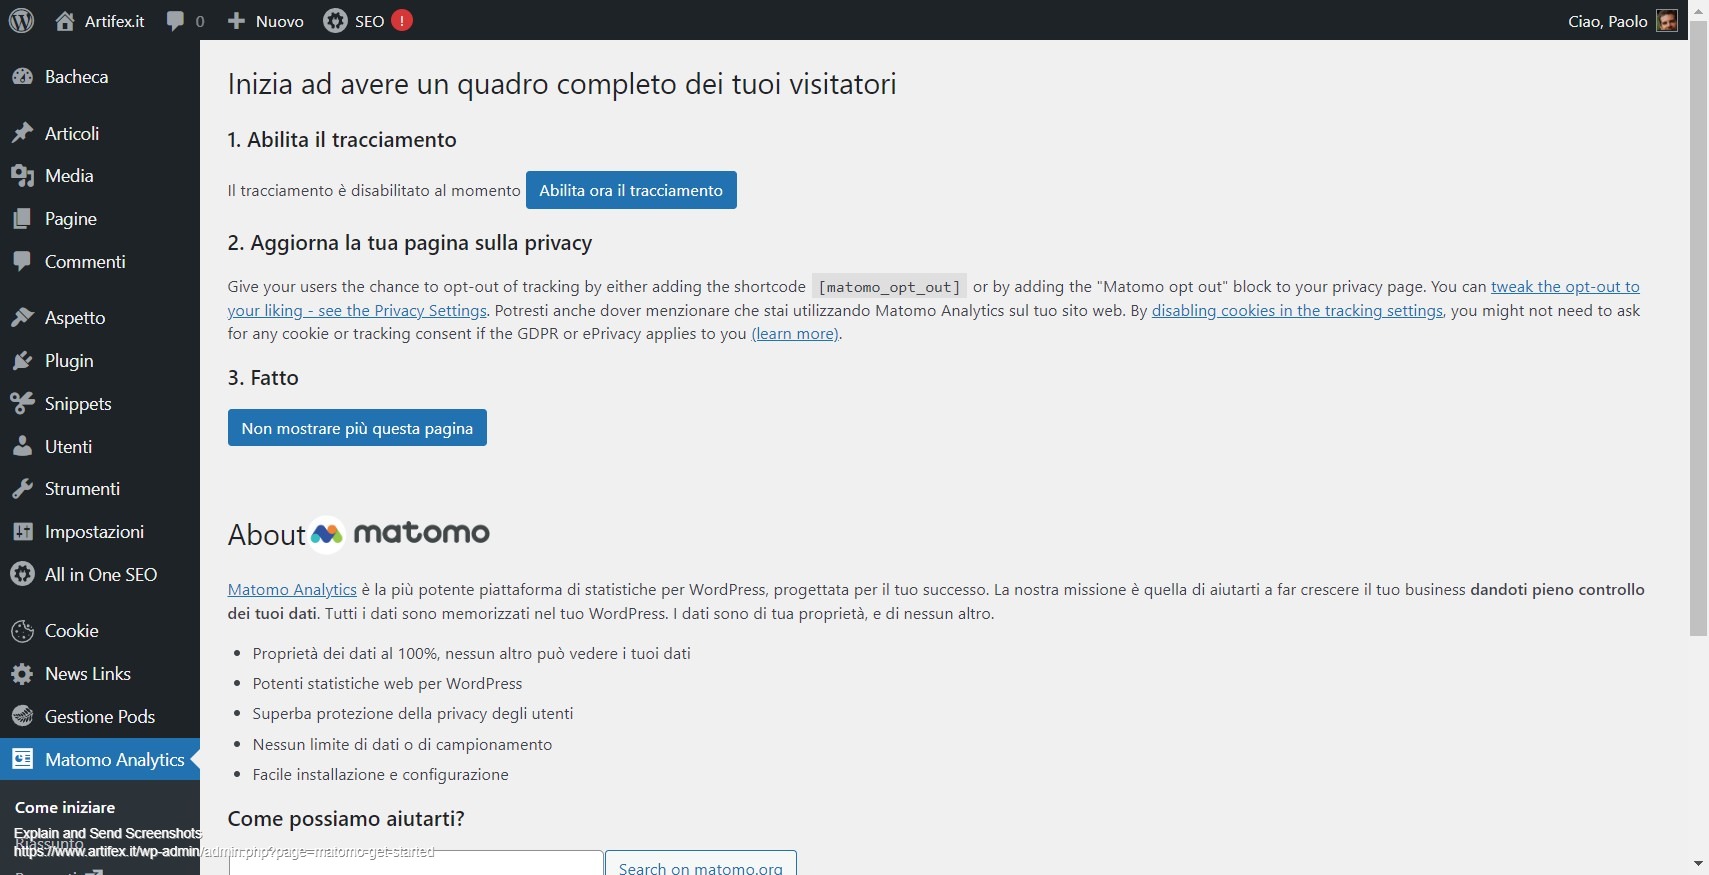Open the Gestione Pods menu label
Viewport: 1709px width, 875px height.
100,717
